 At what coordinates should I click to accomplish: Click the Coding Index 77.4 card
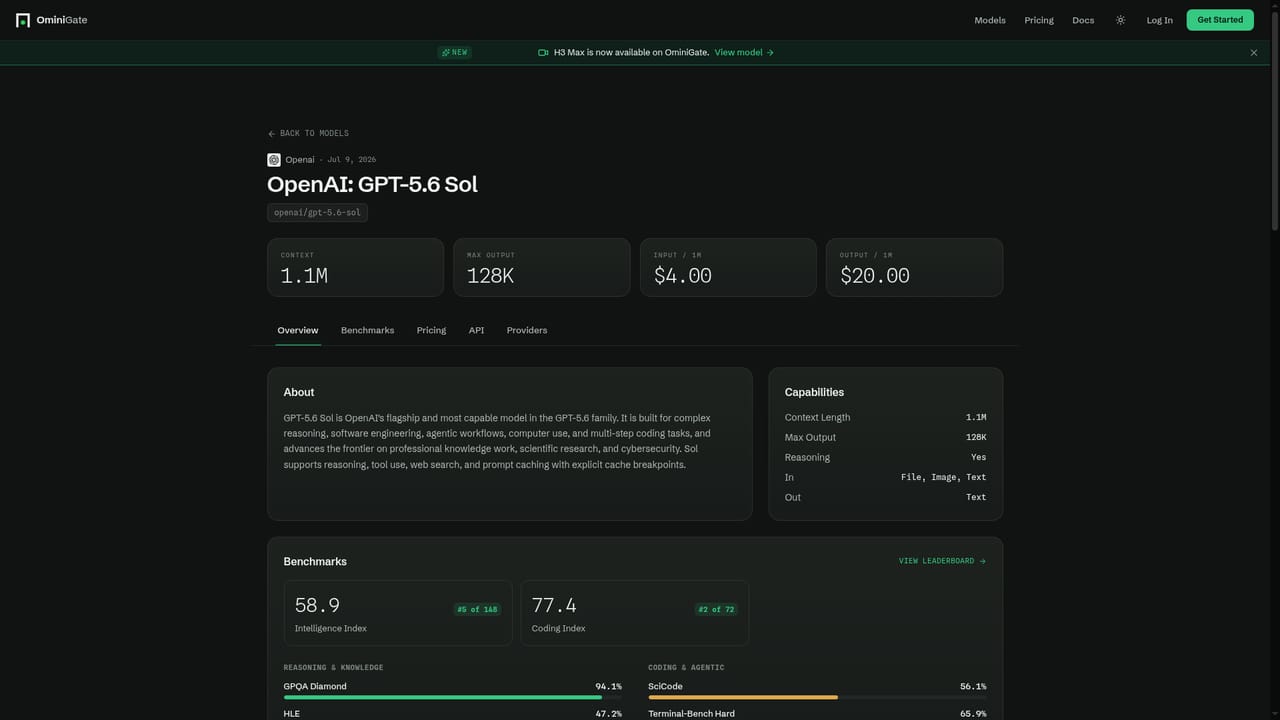(634, 613)
